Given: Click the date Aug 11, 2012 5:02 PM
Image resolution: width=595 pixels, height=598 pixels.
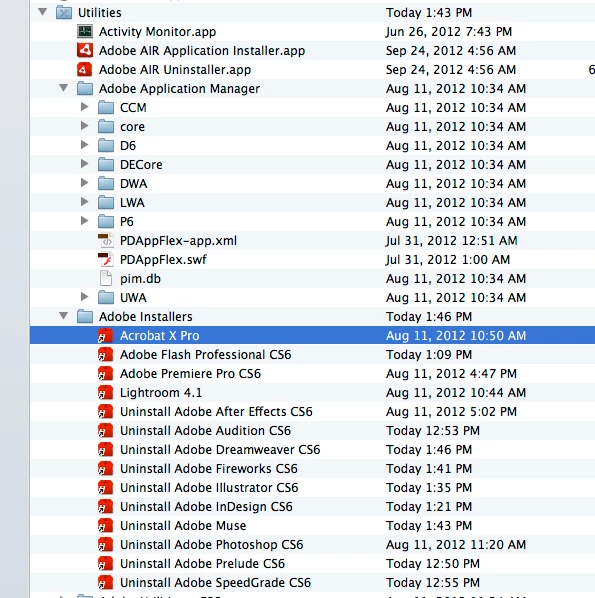Looking at the screenshot, I should pyautogui.click(x=451, y=412).
